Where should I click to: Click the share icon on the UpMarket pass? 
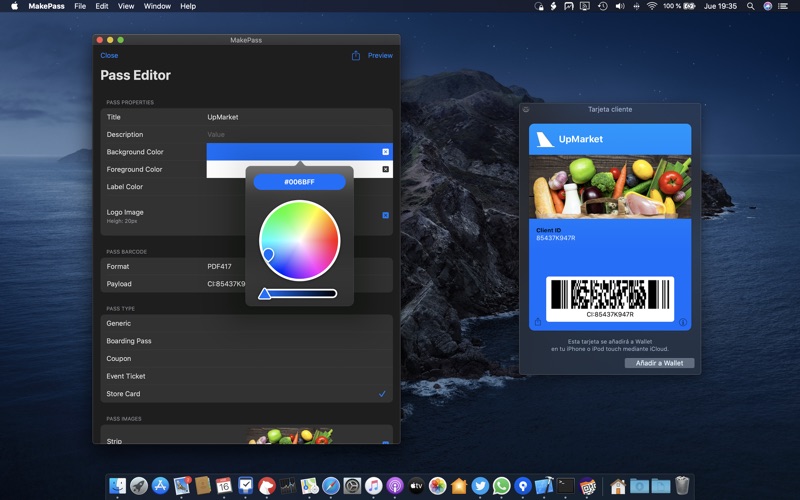click(538, 322)
